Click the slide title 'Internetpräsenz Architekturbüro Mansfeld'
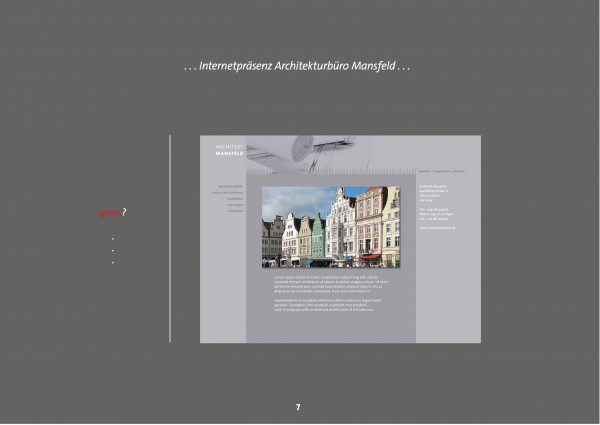Image resolution: width=600 pixels, height=425 pixels. click(x=298, y=67)
